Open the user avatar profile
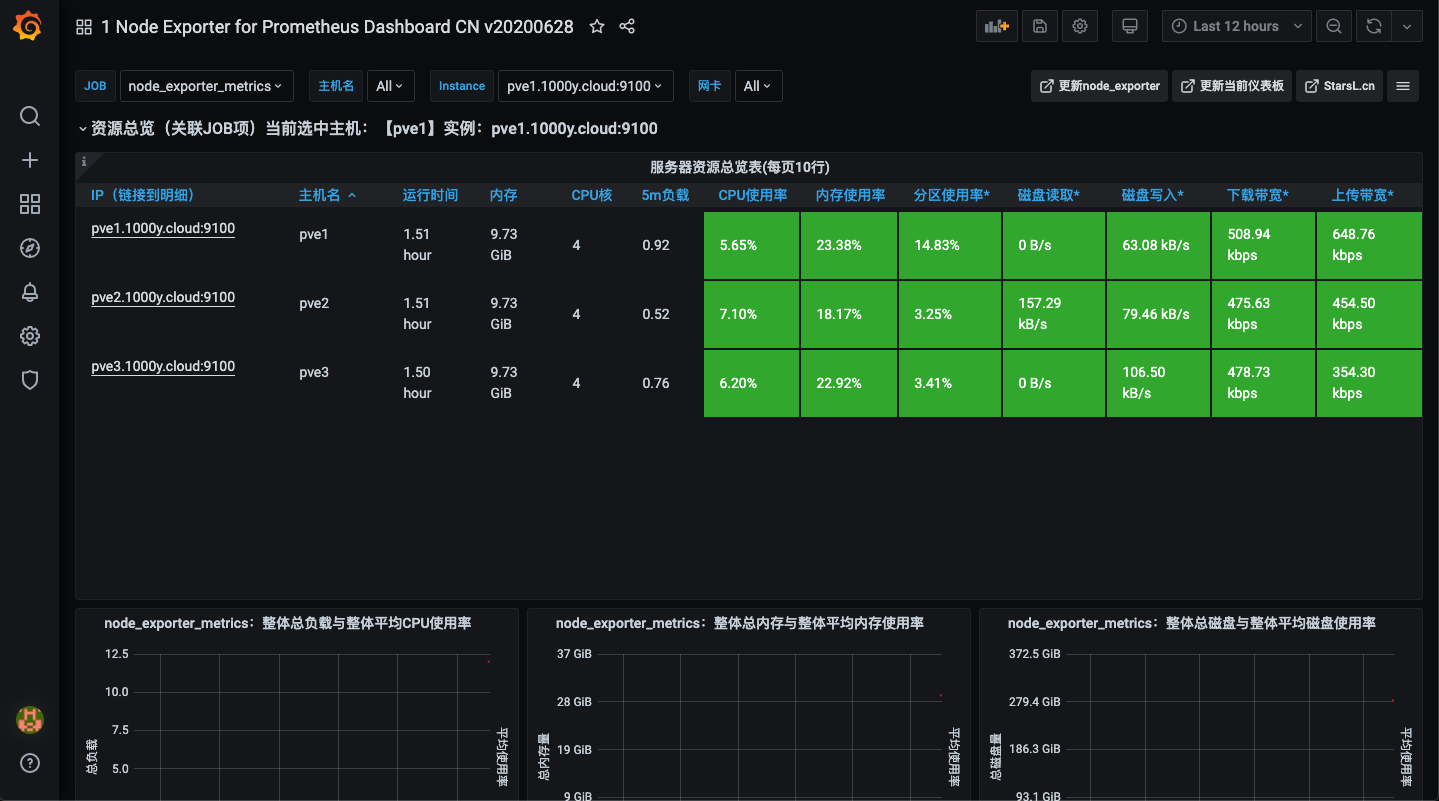 30,719
